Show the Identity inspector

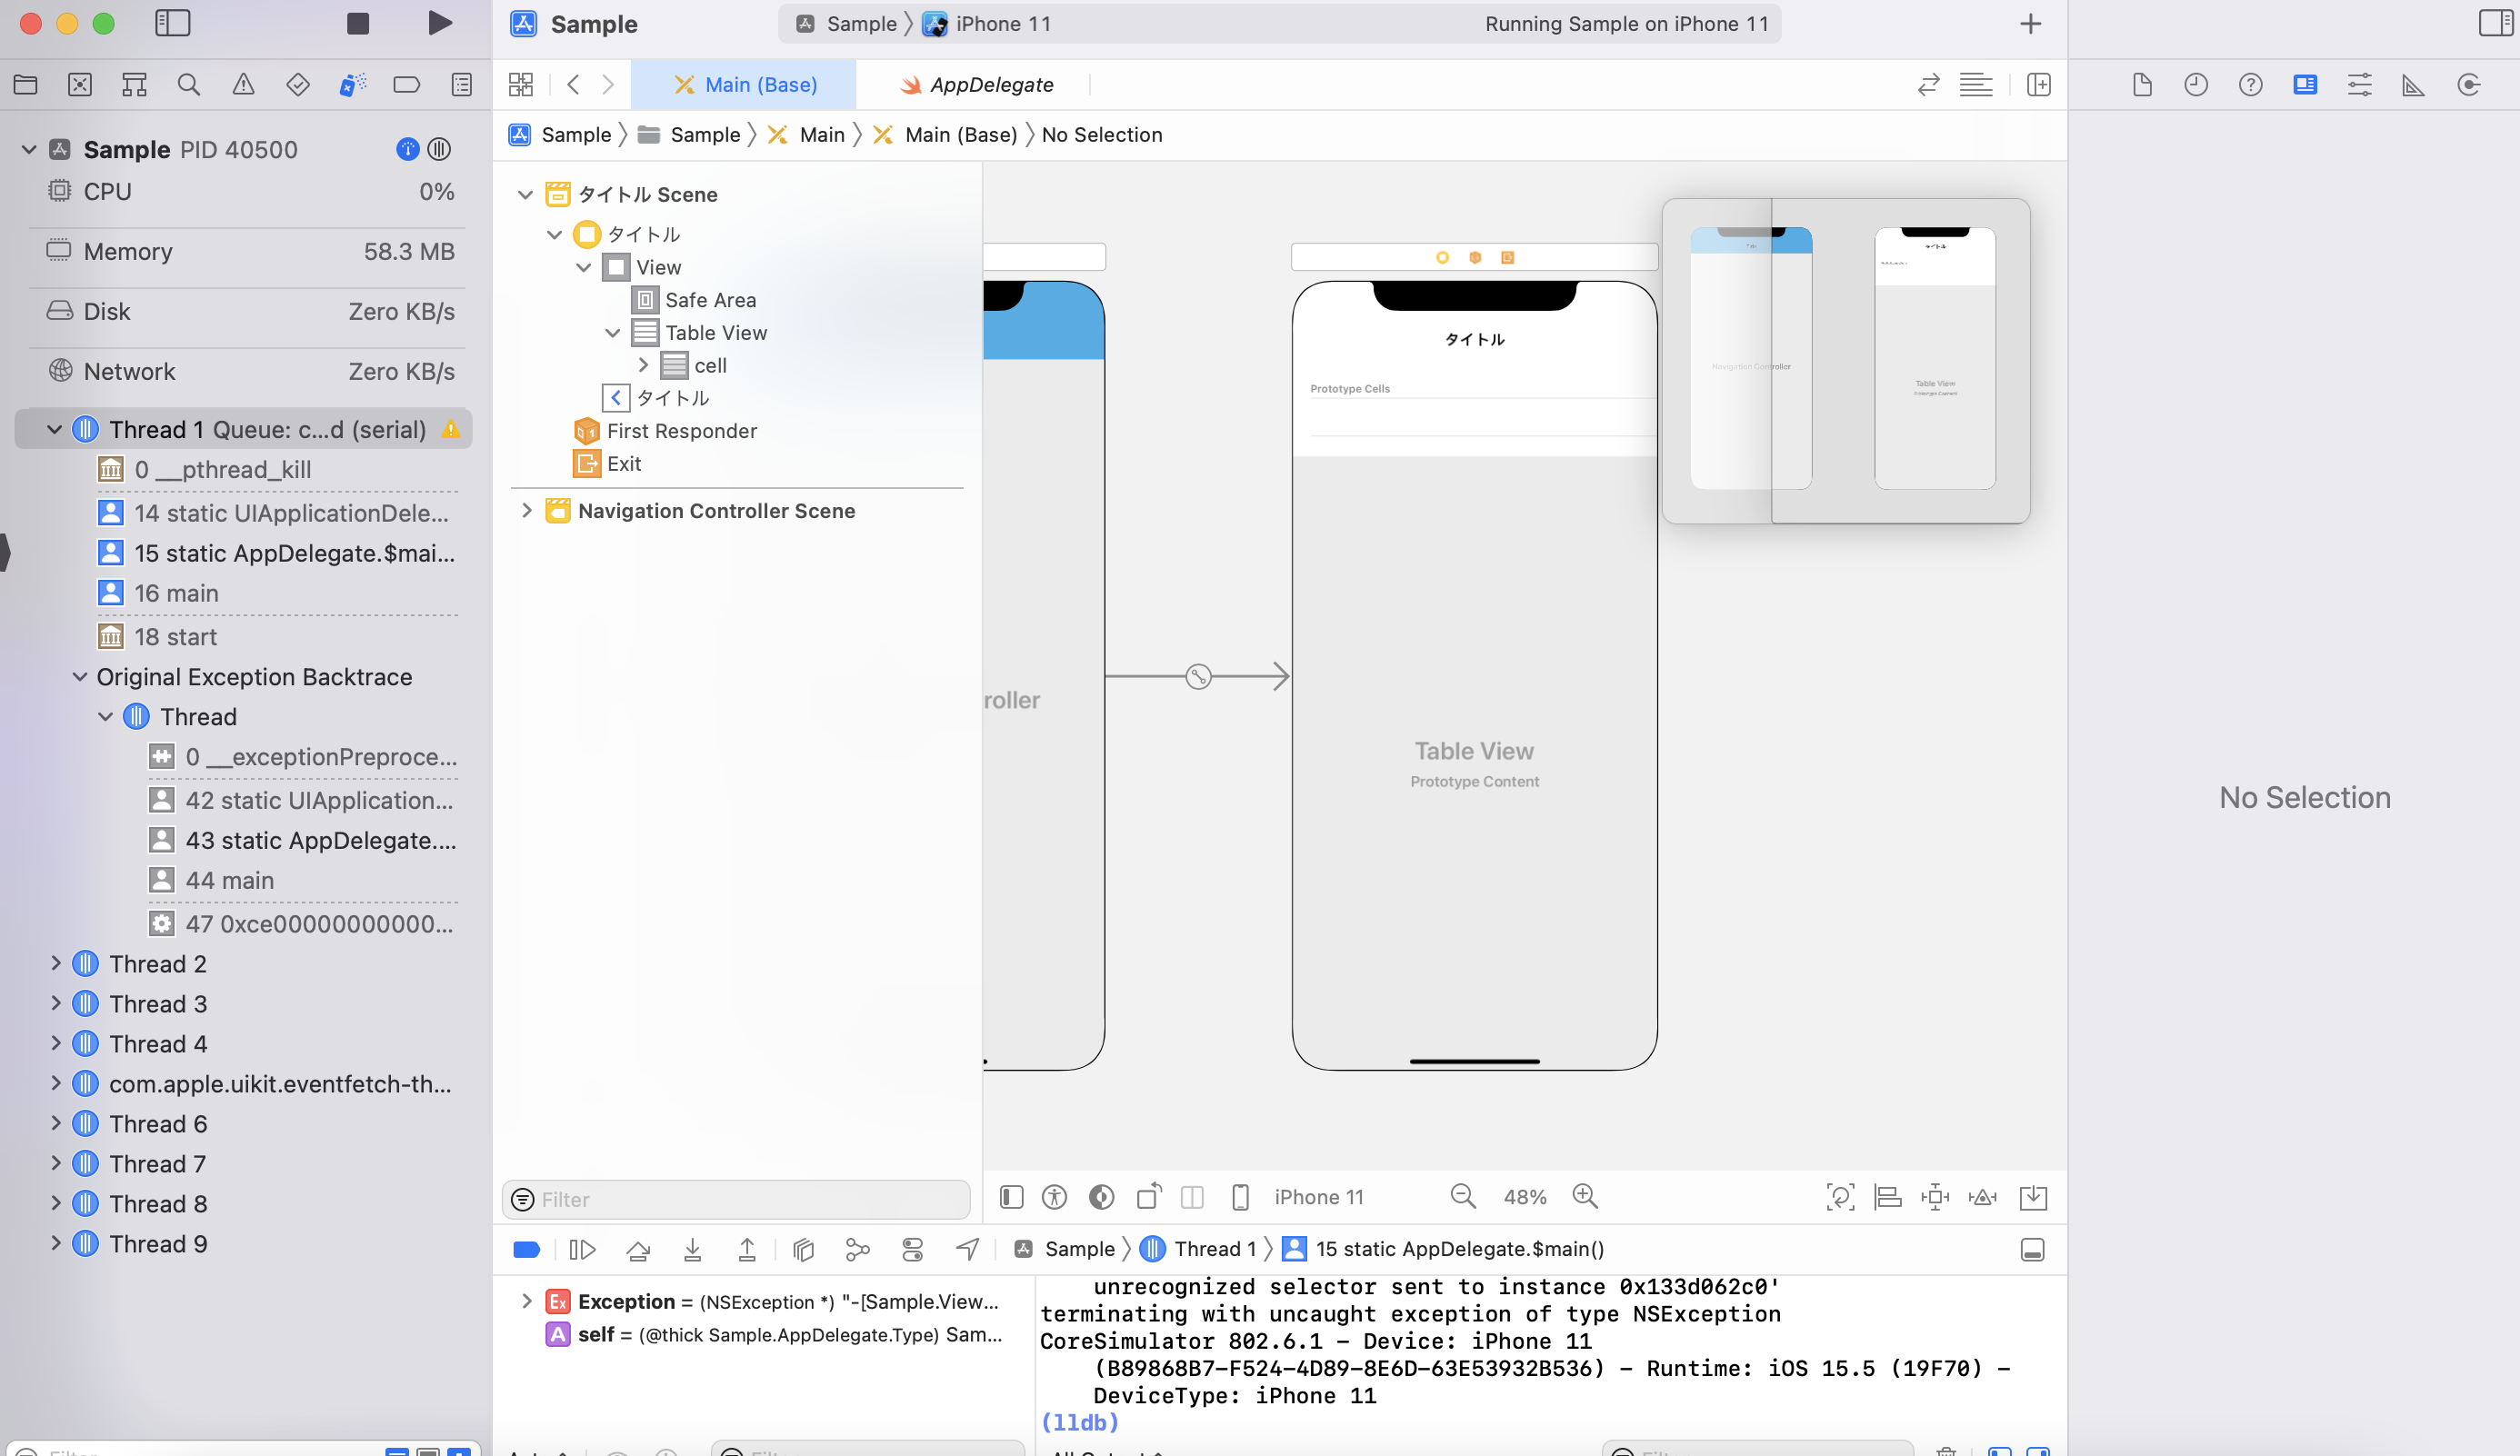pyautogui.click(x=2305, y=85)
